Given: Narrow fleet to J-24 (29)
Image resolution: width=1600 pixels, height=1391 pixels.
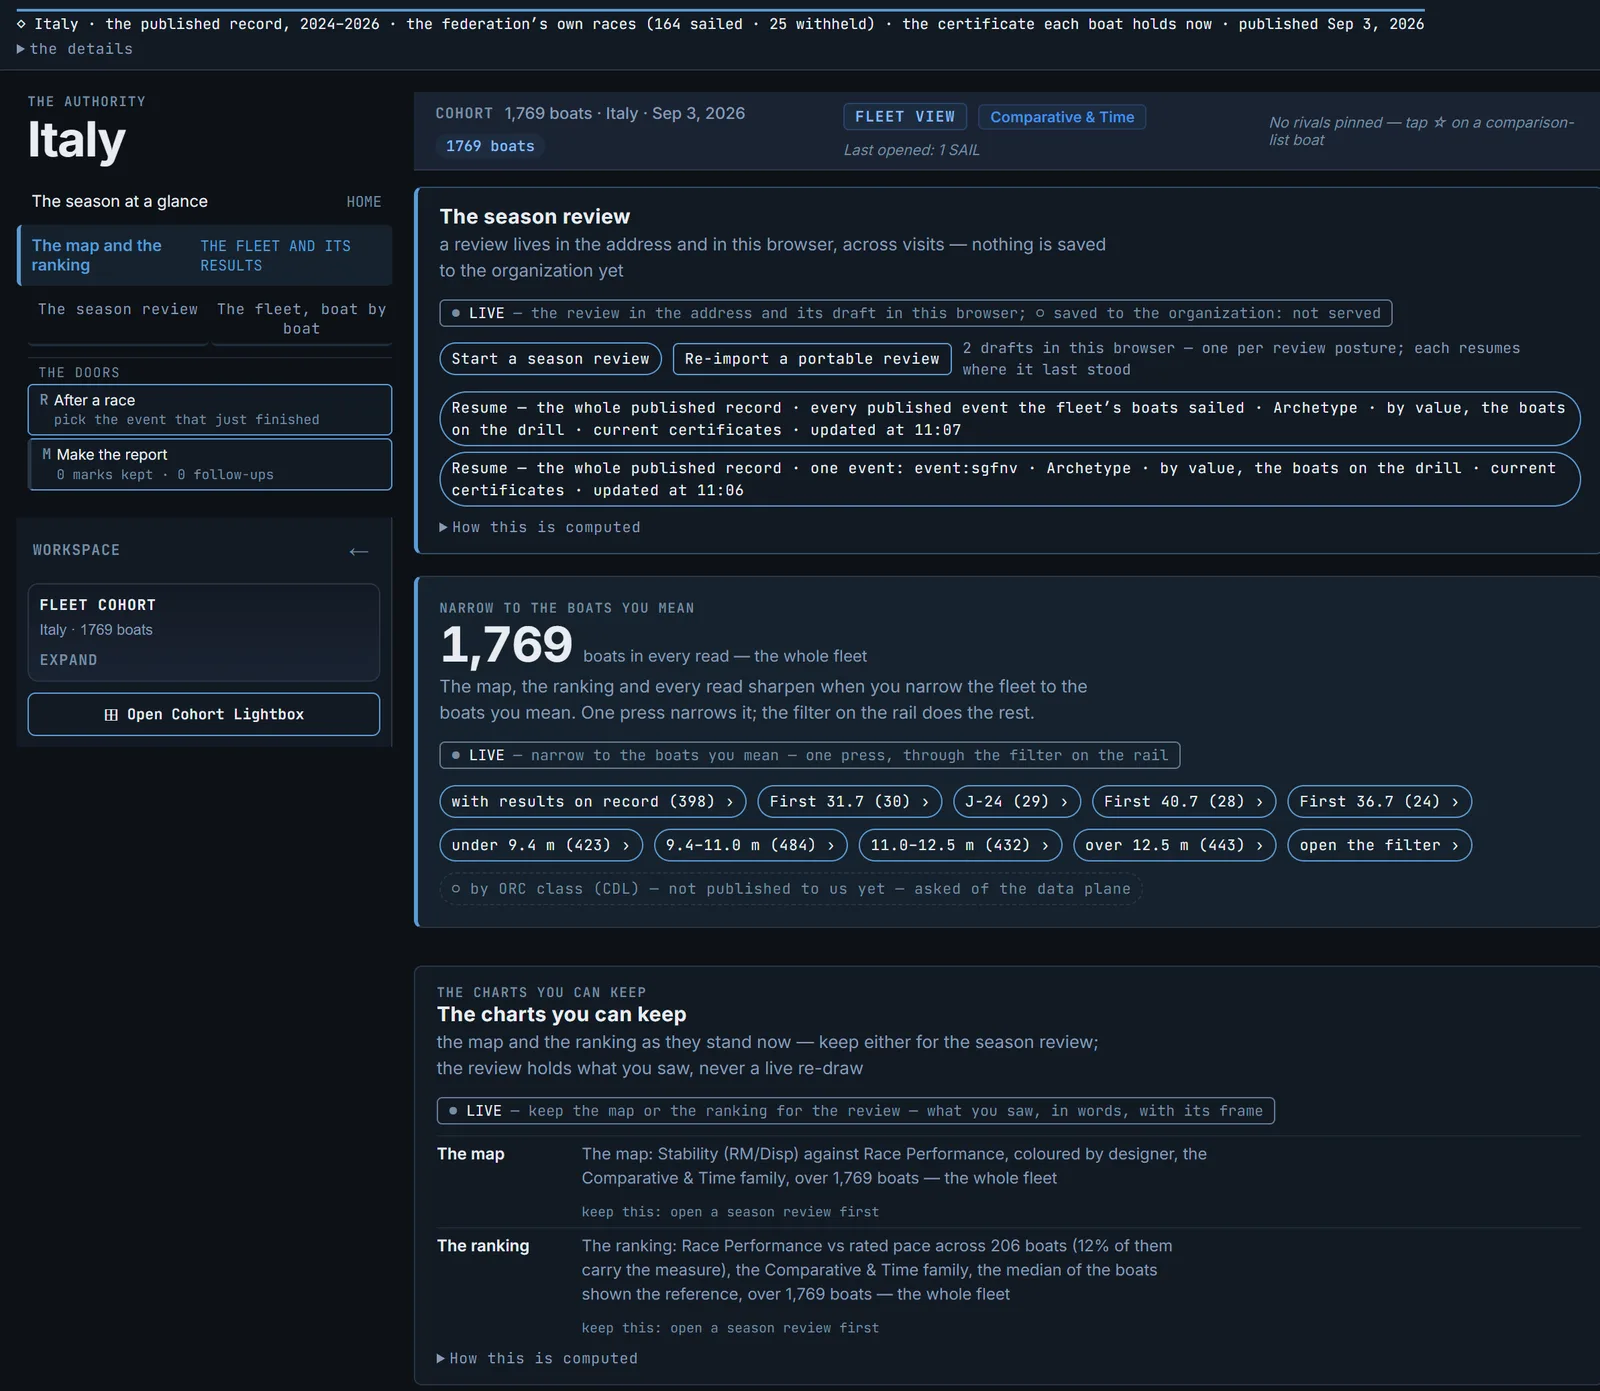Looking at the screenshot, I should click(x=1017, y=802).
